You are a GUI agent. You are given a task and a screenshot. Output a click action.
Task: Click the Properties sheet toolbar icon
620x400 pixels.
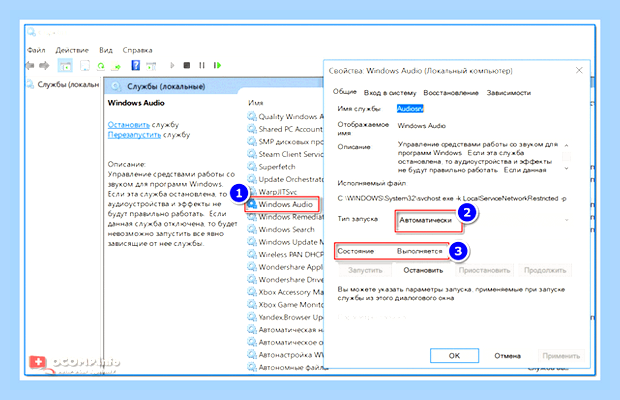tap(85, 65)
